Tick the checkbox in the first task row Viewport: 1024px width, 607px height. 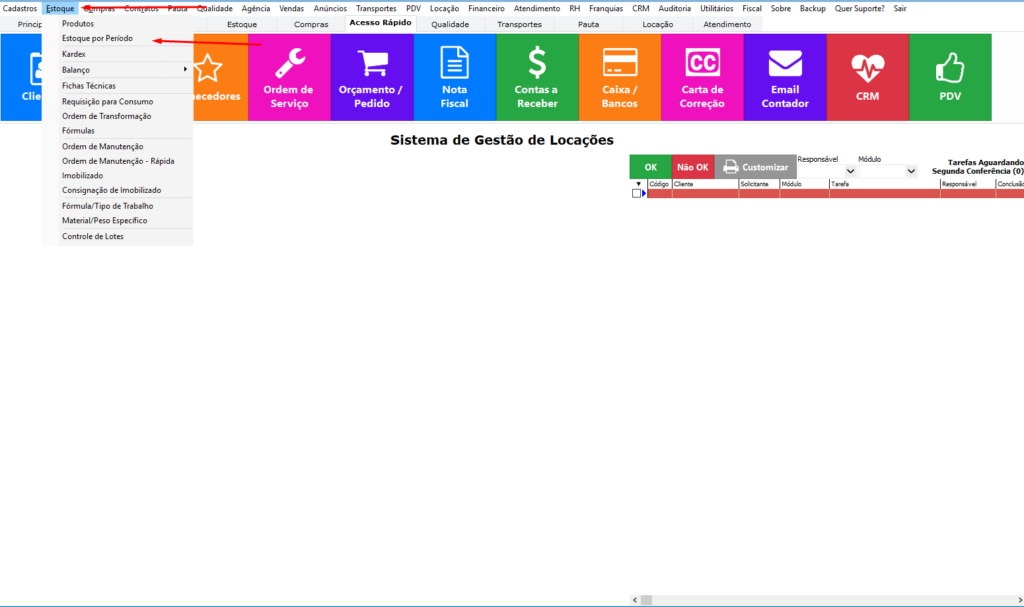[636, 194]
